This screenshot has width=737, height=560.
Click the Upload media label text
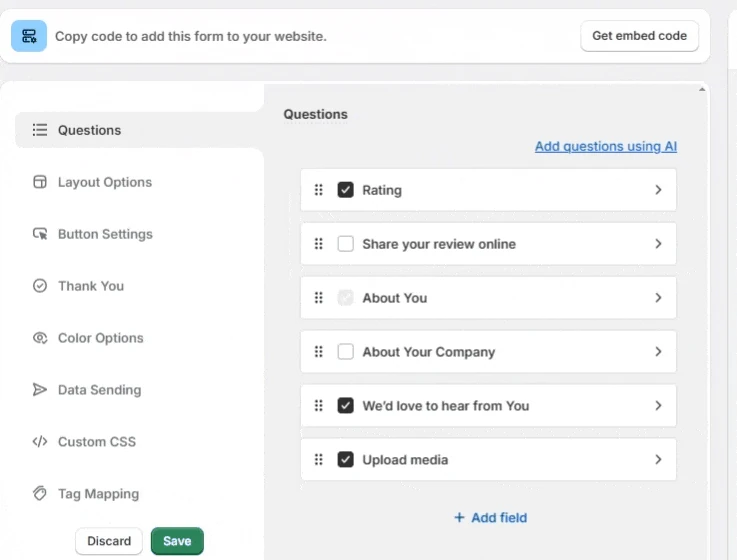click(405, 460)
